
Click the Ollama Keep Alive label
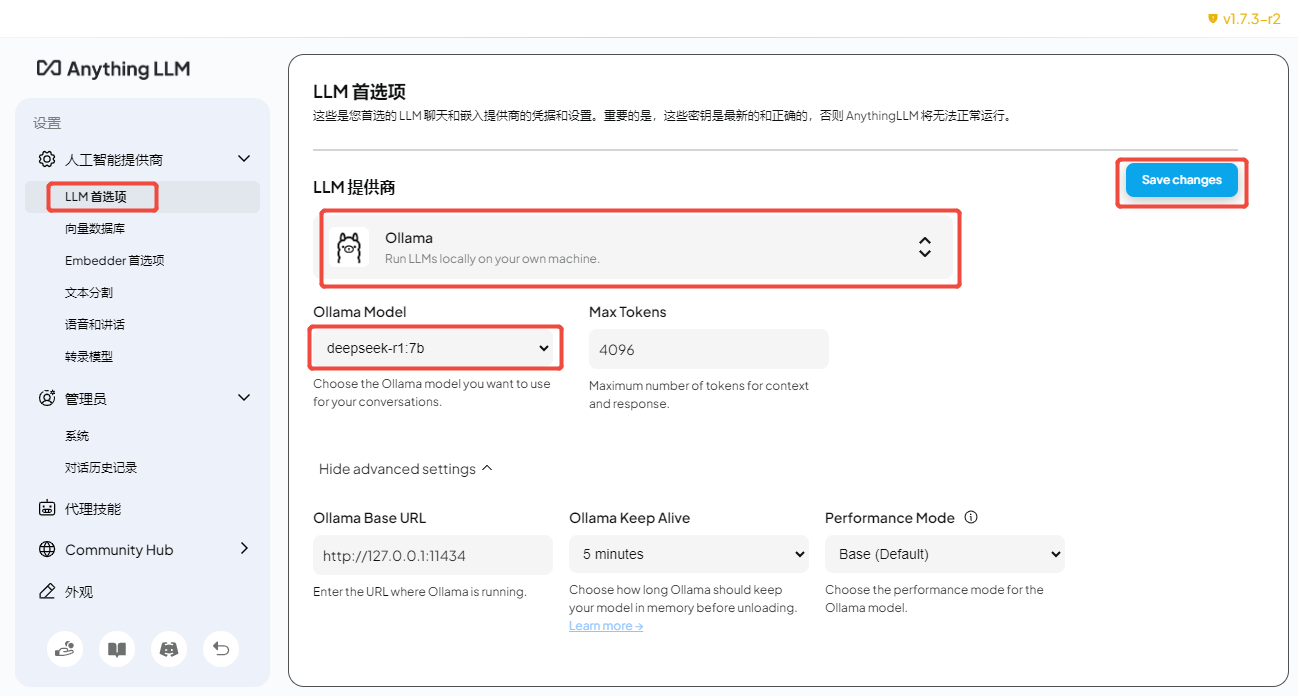[630, 518]
